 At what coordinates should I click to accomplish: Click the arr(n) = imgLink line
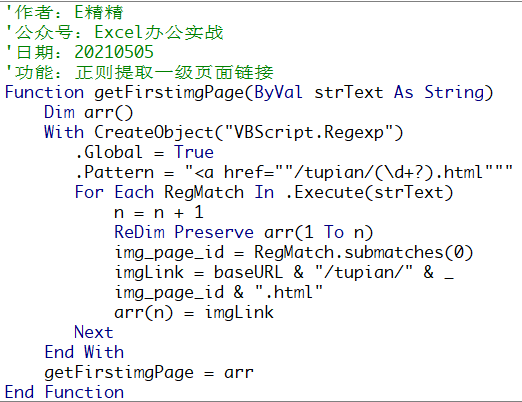click(194, 312)
